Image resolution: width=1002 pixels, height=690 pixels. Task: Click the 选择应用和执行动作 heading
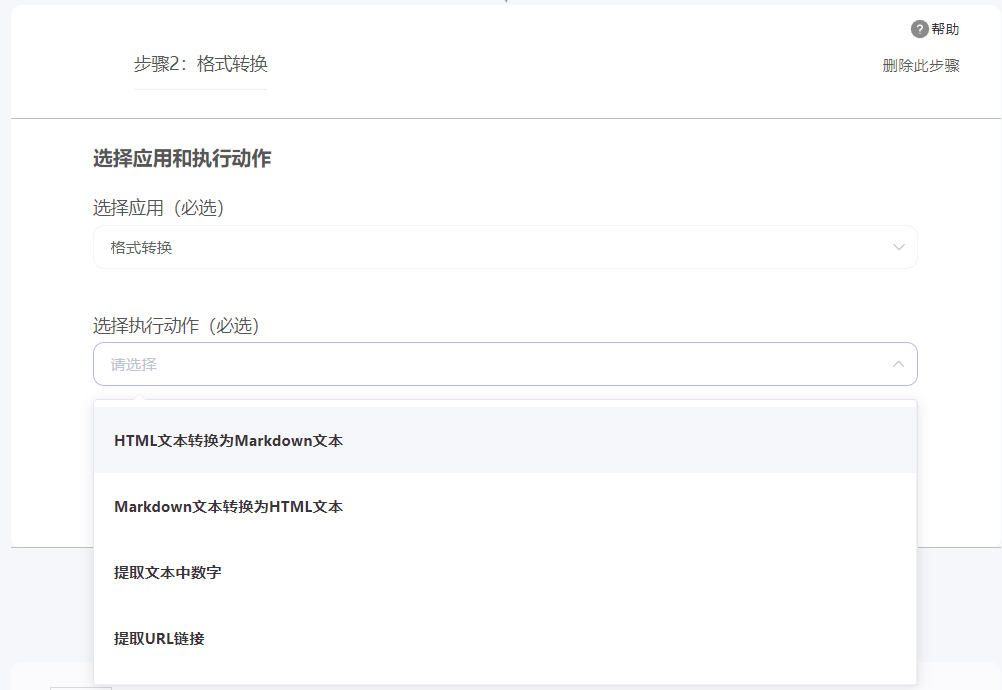click(182, 158)
